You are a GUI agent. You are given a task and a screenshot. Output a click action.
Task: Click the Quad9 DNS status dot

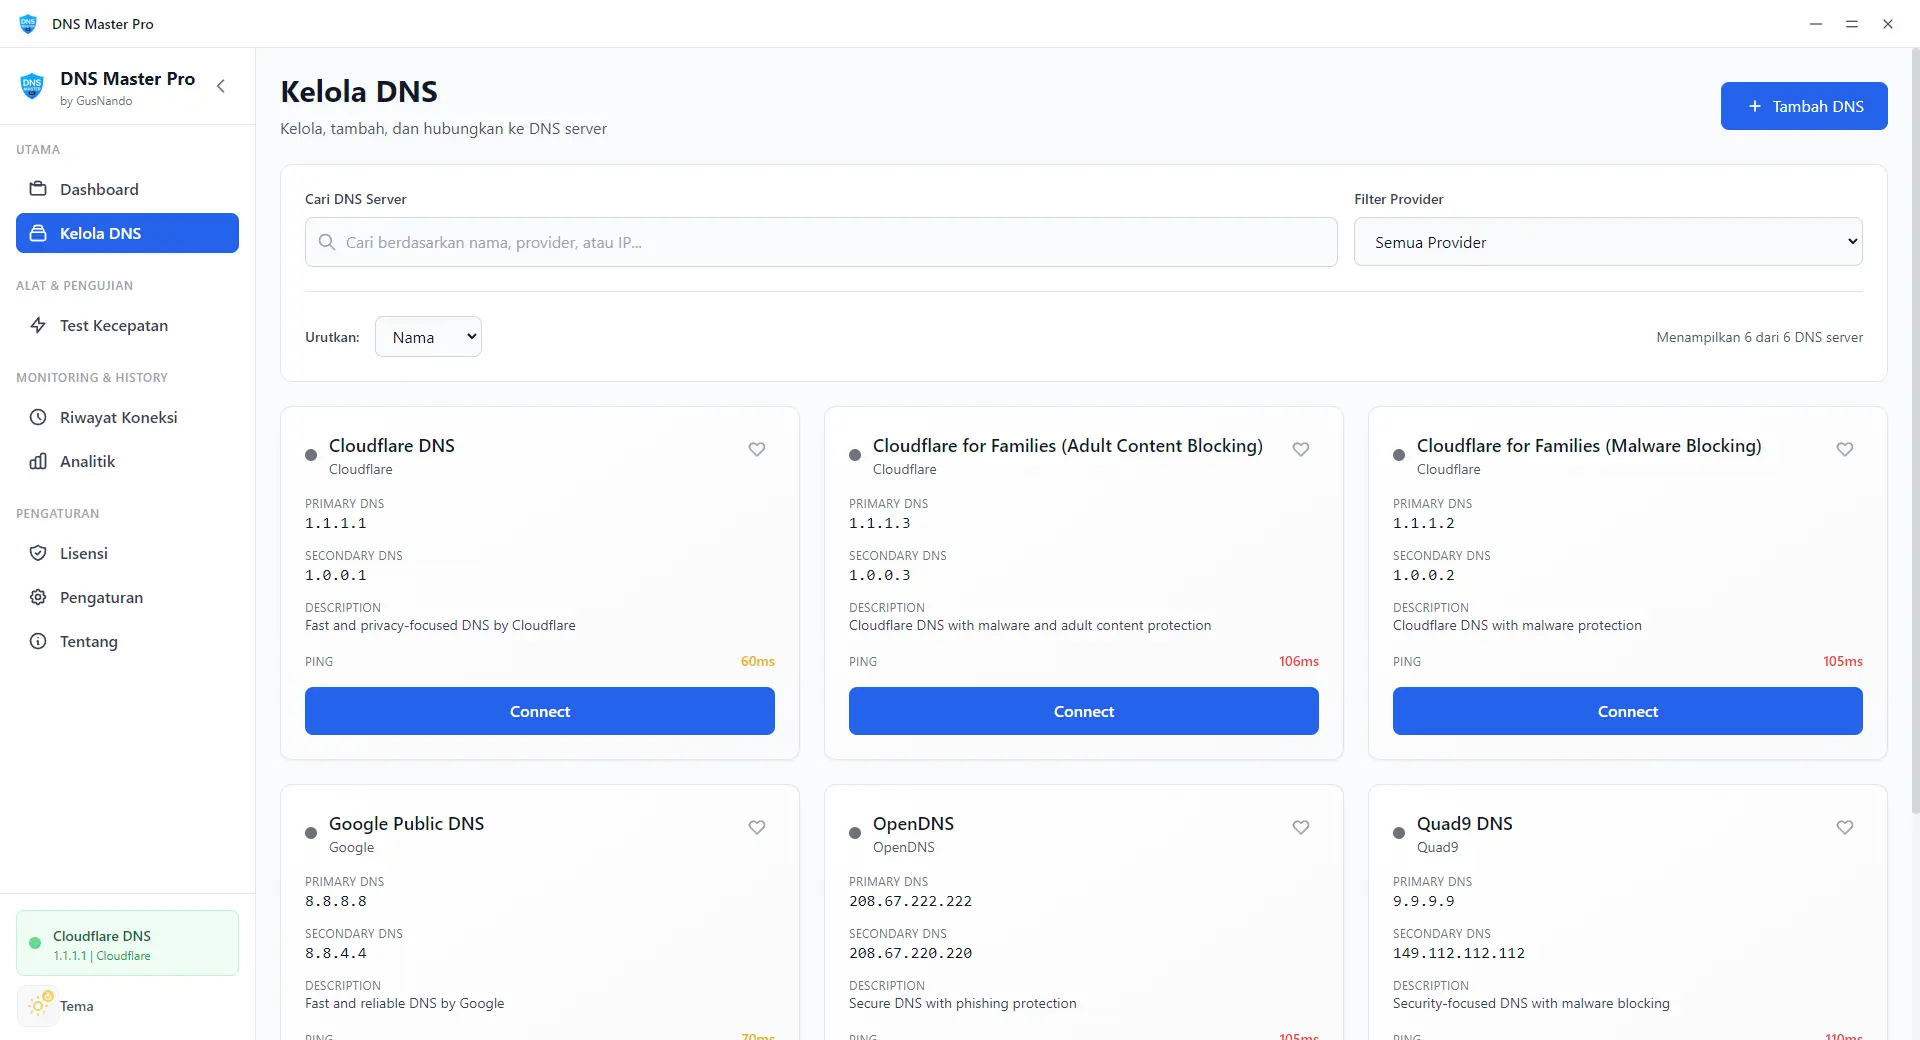(x=1399, y=833)
